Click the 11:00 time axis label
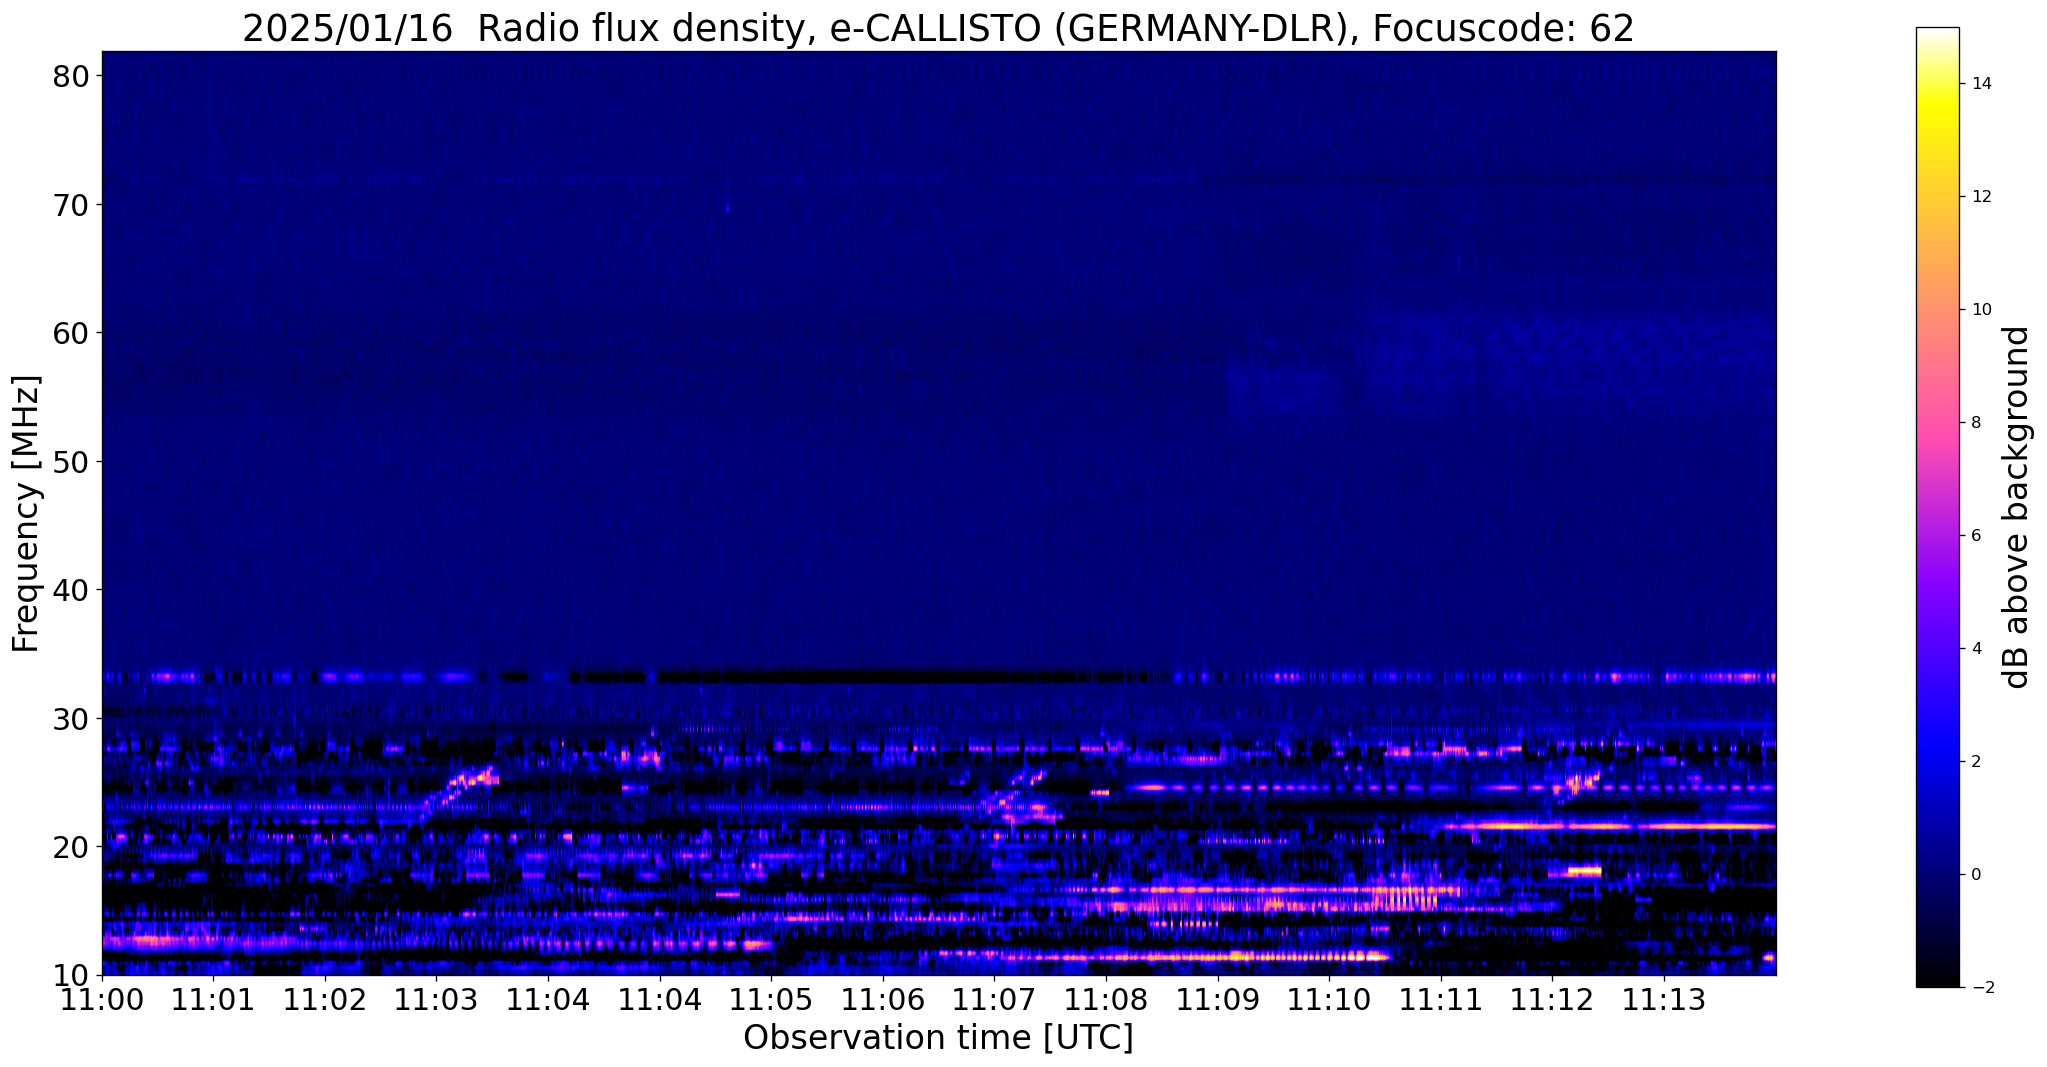The height and width of the screenshot is (1067, 2047). point(102,1000)
